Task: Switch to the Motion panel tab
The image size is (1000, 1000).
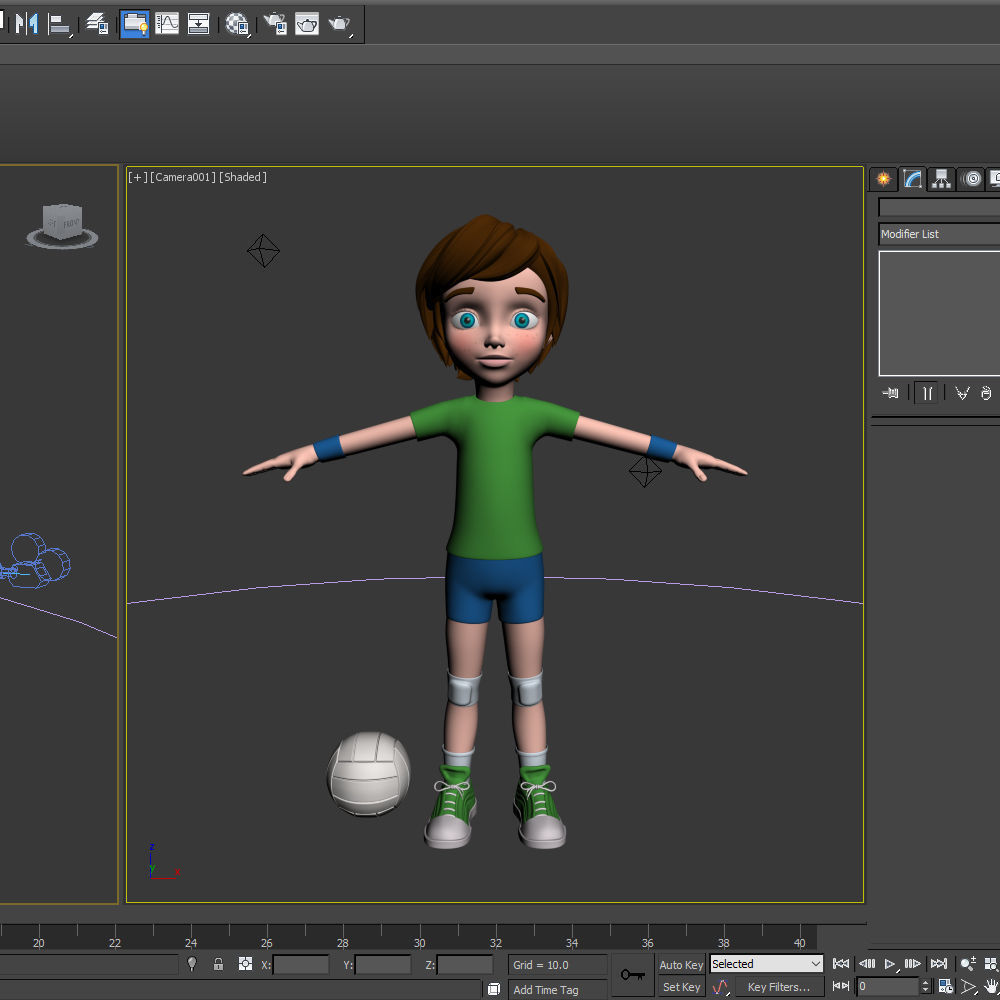Action: [x=972, y=179]
